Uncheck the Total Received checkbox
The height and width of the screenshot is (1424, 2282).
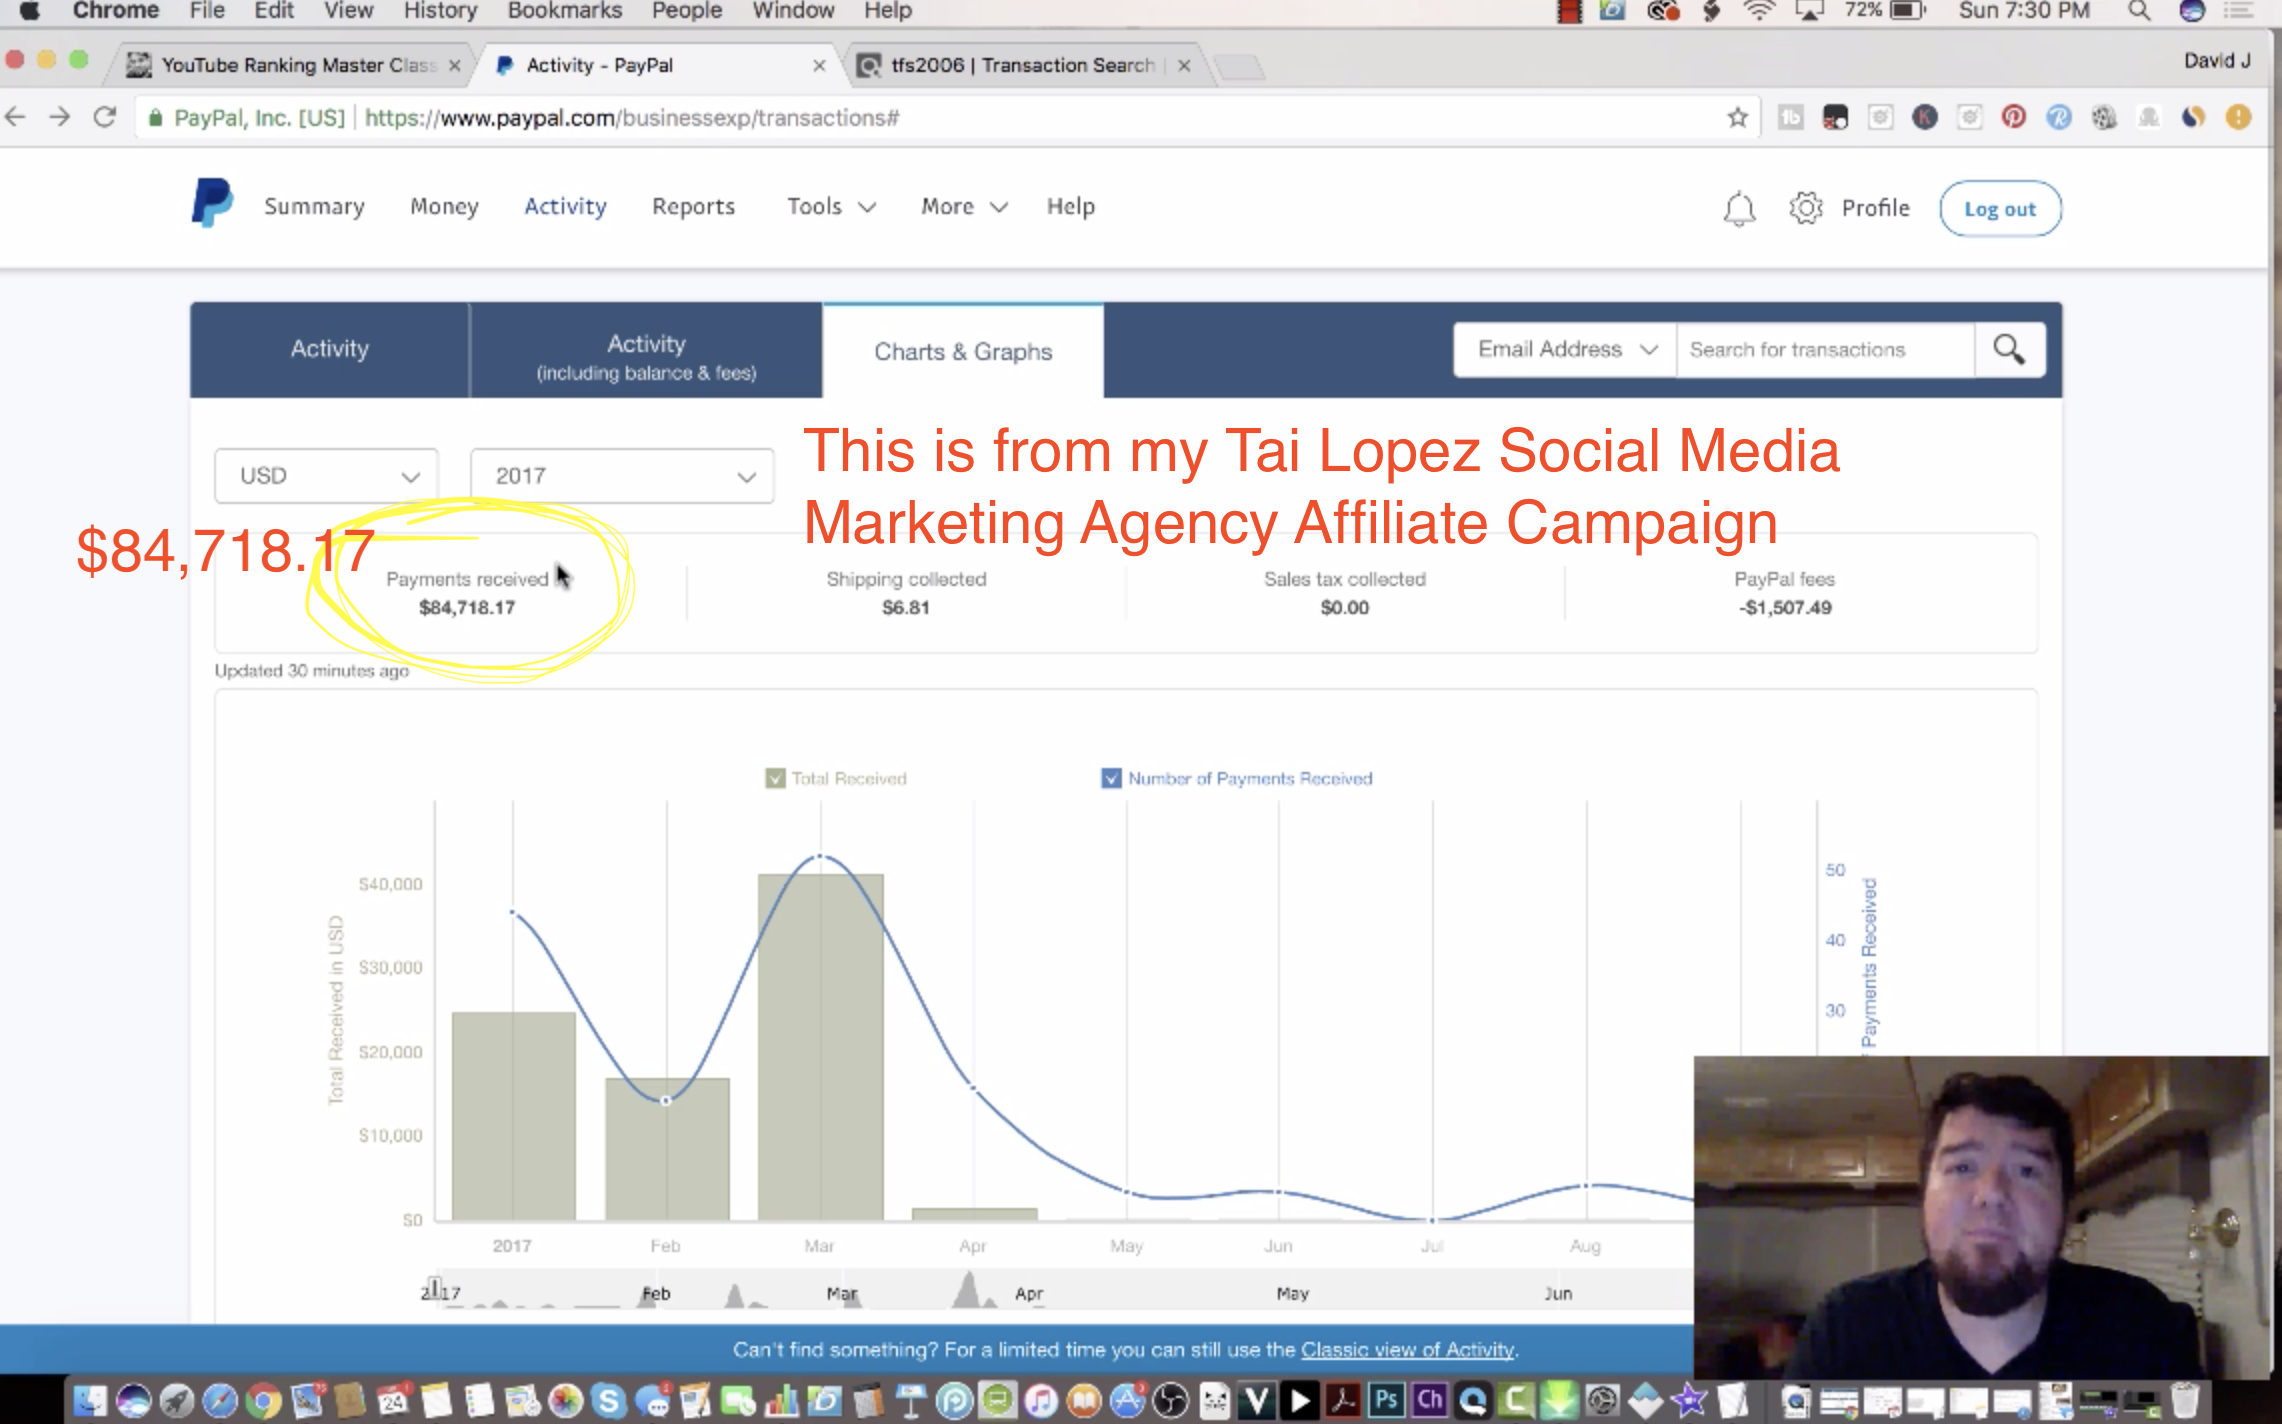(x=775, y=778)
